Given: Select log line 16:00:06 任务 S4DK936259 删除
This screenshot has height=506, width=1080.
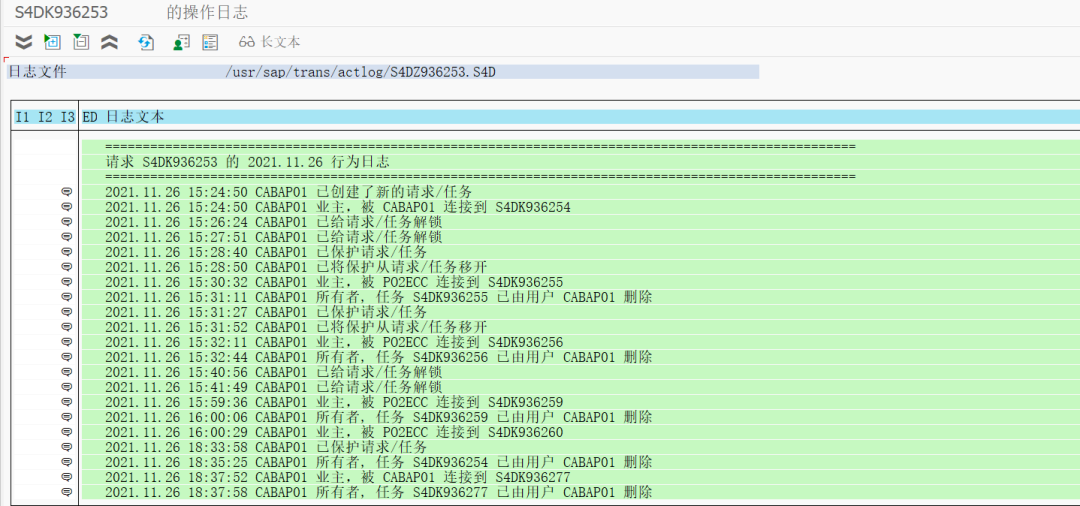Looking at the screenshot, I should pyautogui.click(x=379, y=417).
